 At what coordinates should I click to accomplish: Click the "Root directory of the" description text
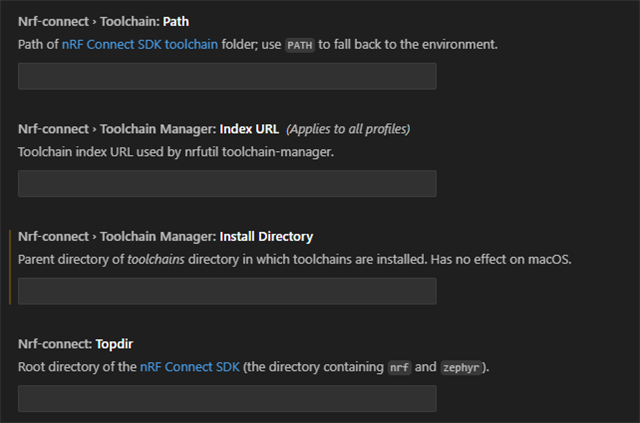[77, 367]
